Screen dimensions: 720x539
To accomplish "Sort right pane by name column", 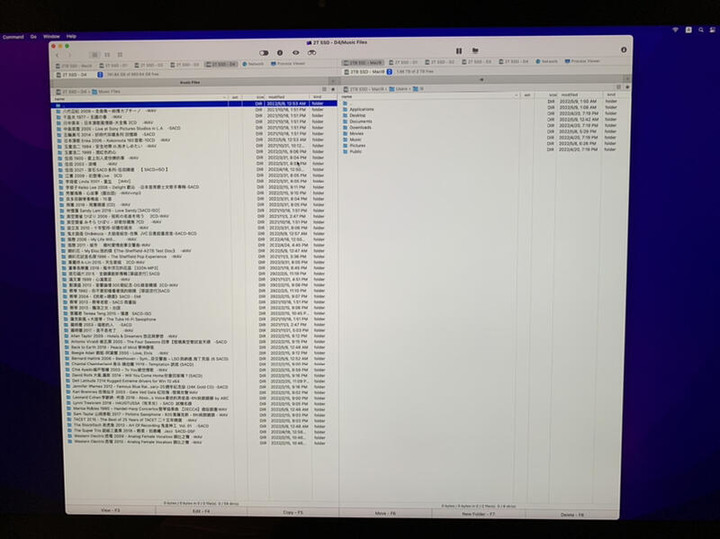I will point(430,96).
